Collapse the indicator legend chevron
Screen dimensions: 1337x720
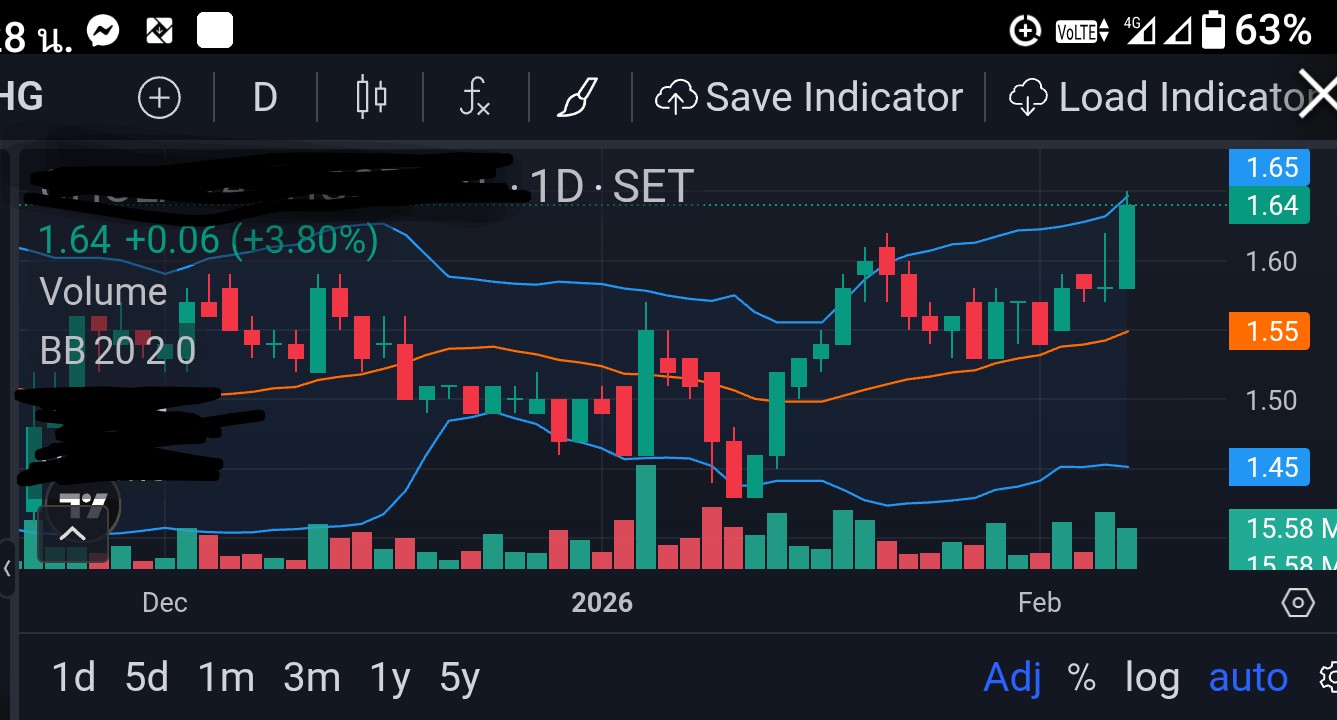click(72, 534)
